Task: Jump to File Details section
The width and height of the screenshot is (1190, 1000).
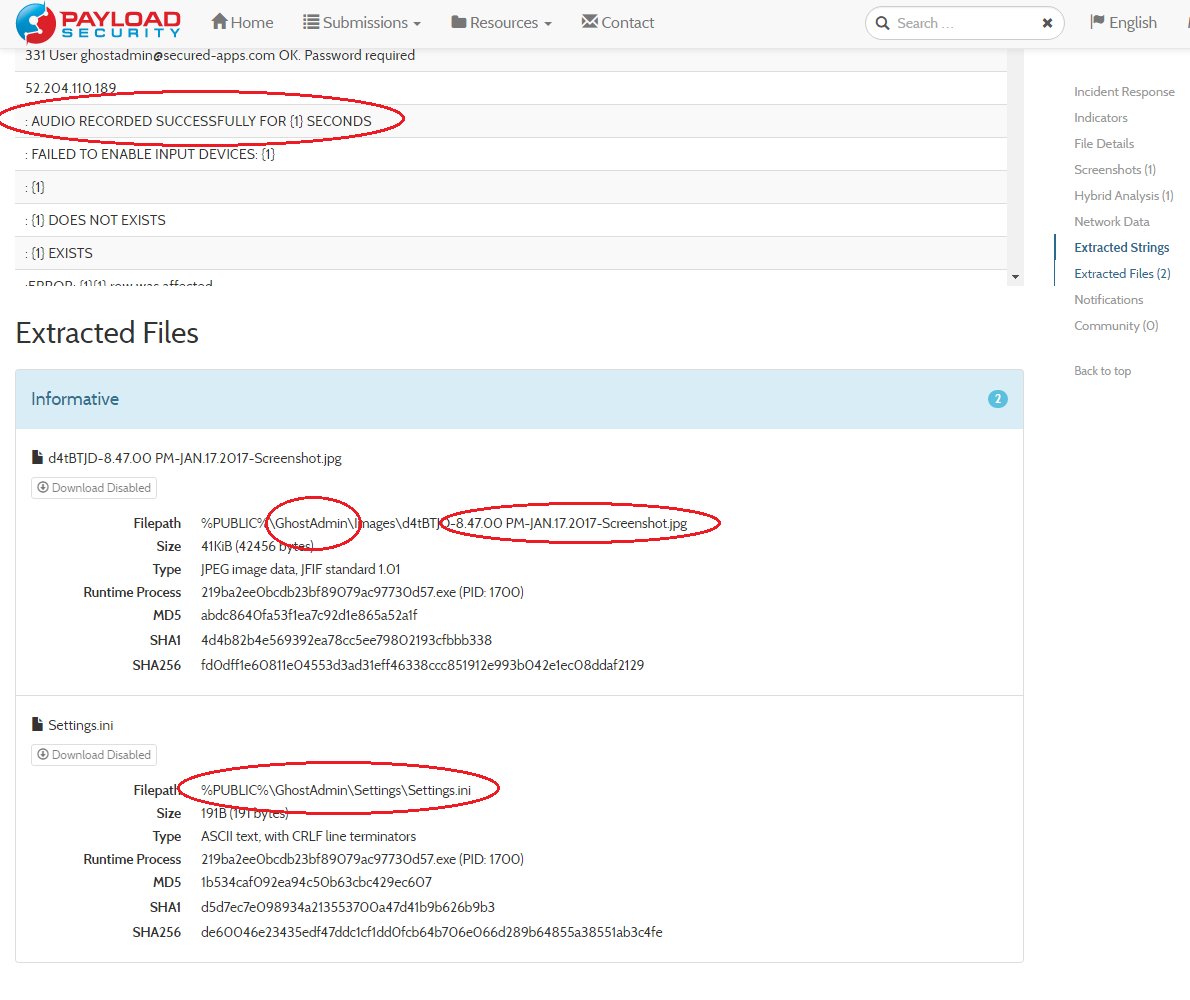Action: coord(1103,143)
